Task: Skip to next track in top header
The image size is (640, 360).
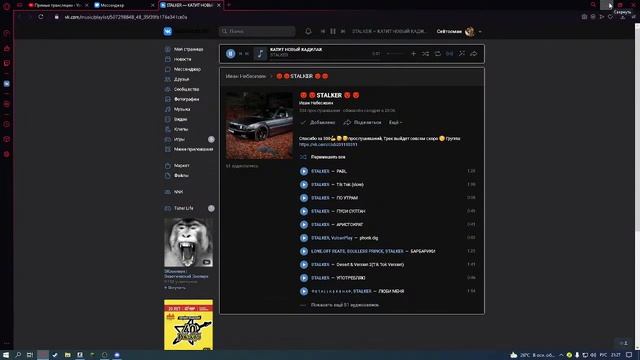Action: coord(343,31)
